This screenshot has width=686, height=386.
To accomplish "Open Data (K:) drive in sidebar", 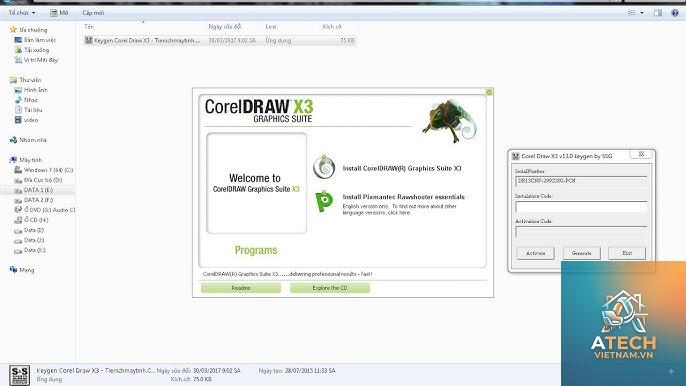I will coord(30,250).
